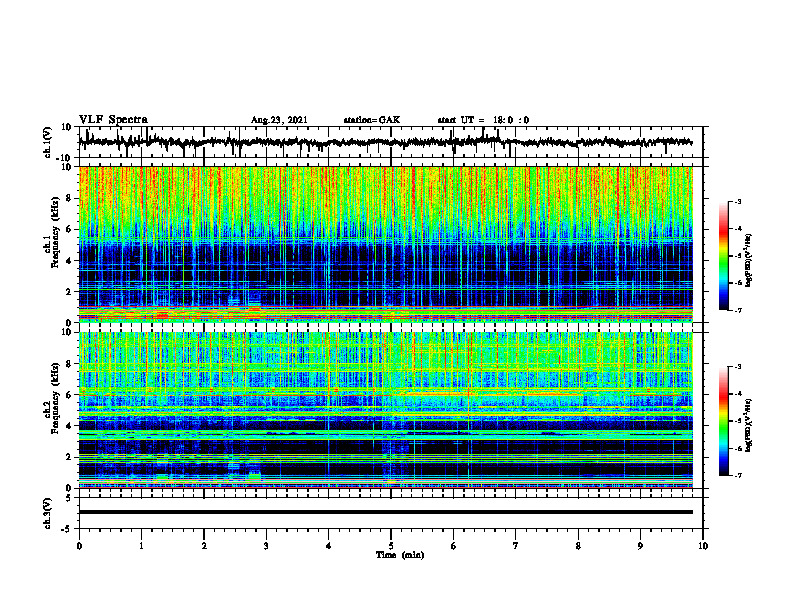Click the "start UT = 18:0 :0" label
Screen dimensions: 792x612
pyautogui.click(x=483, y=120)
